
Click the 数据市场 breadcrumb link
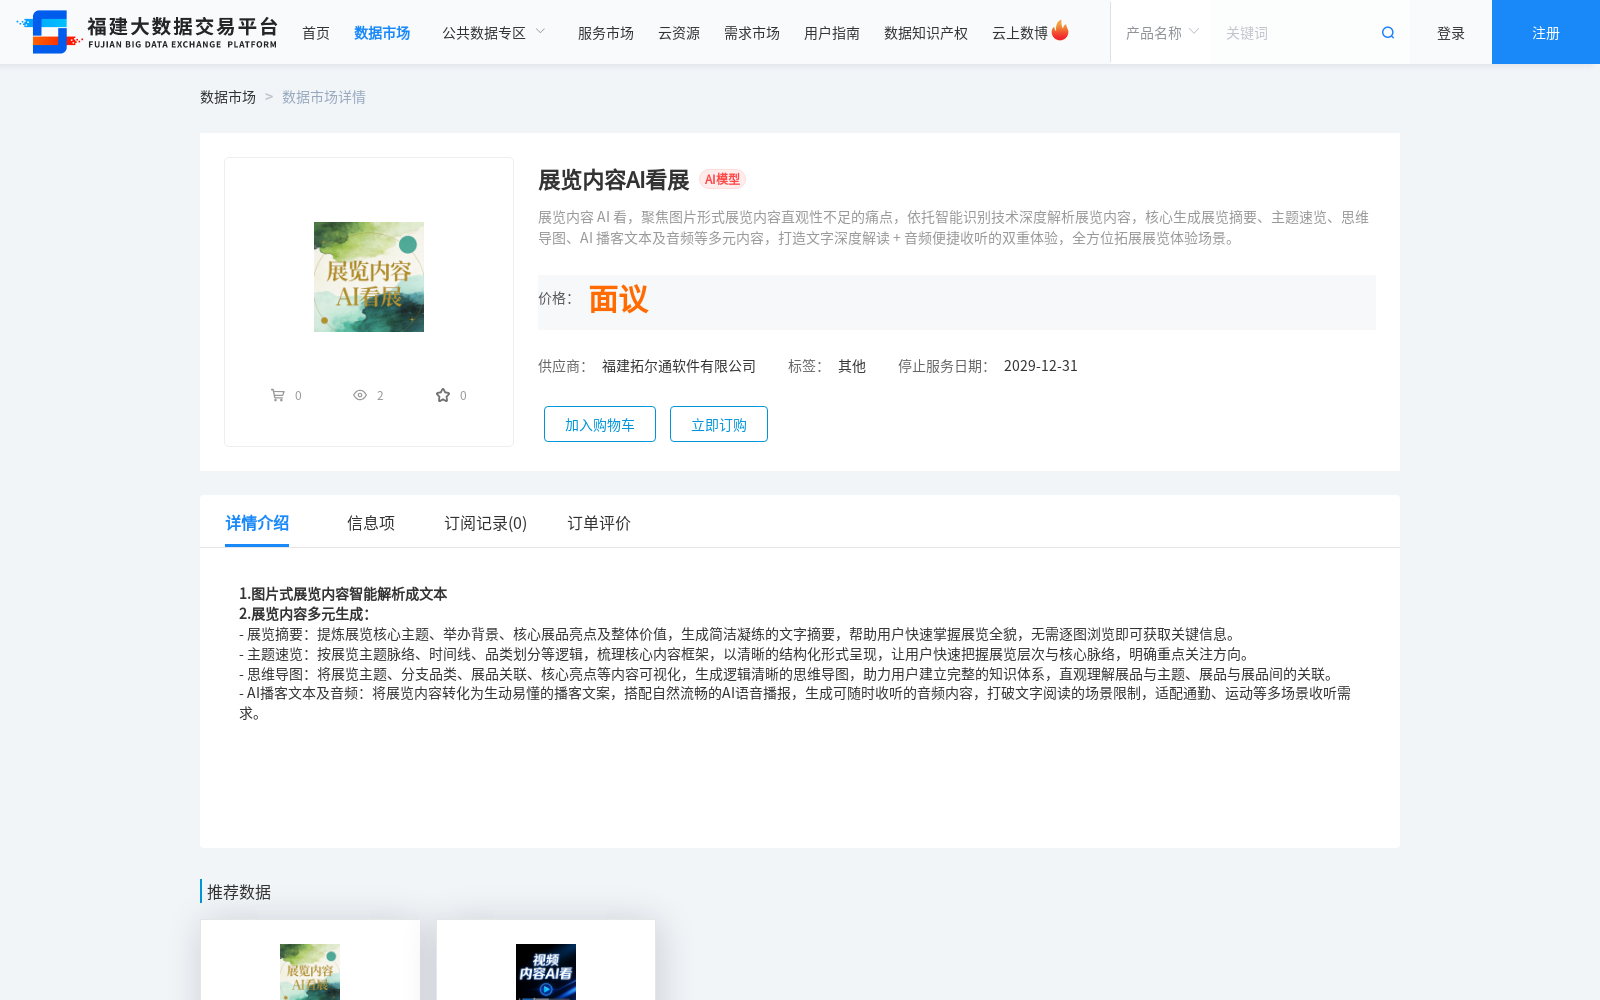click(228, 97)
